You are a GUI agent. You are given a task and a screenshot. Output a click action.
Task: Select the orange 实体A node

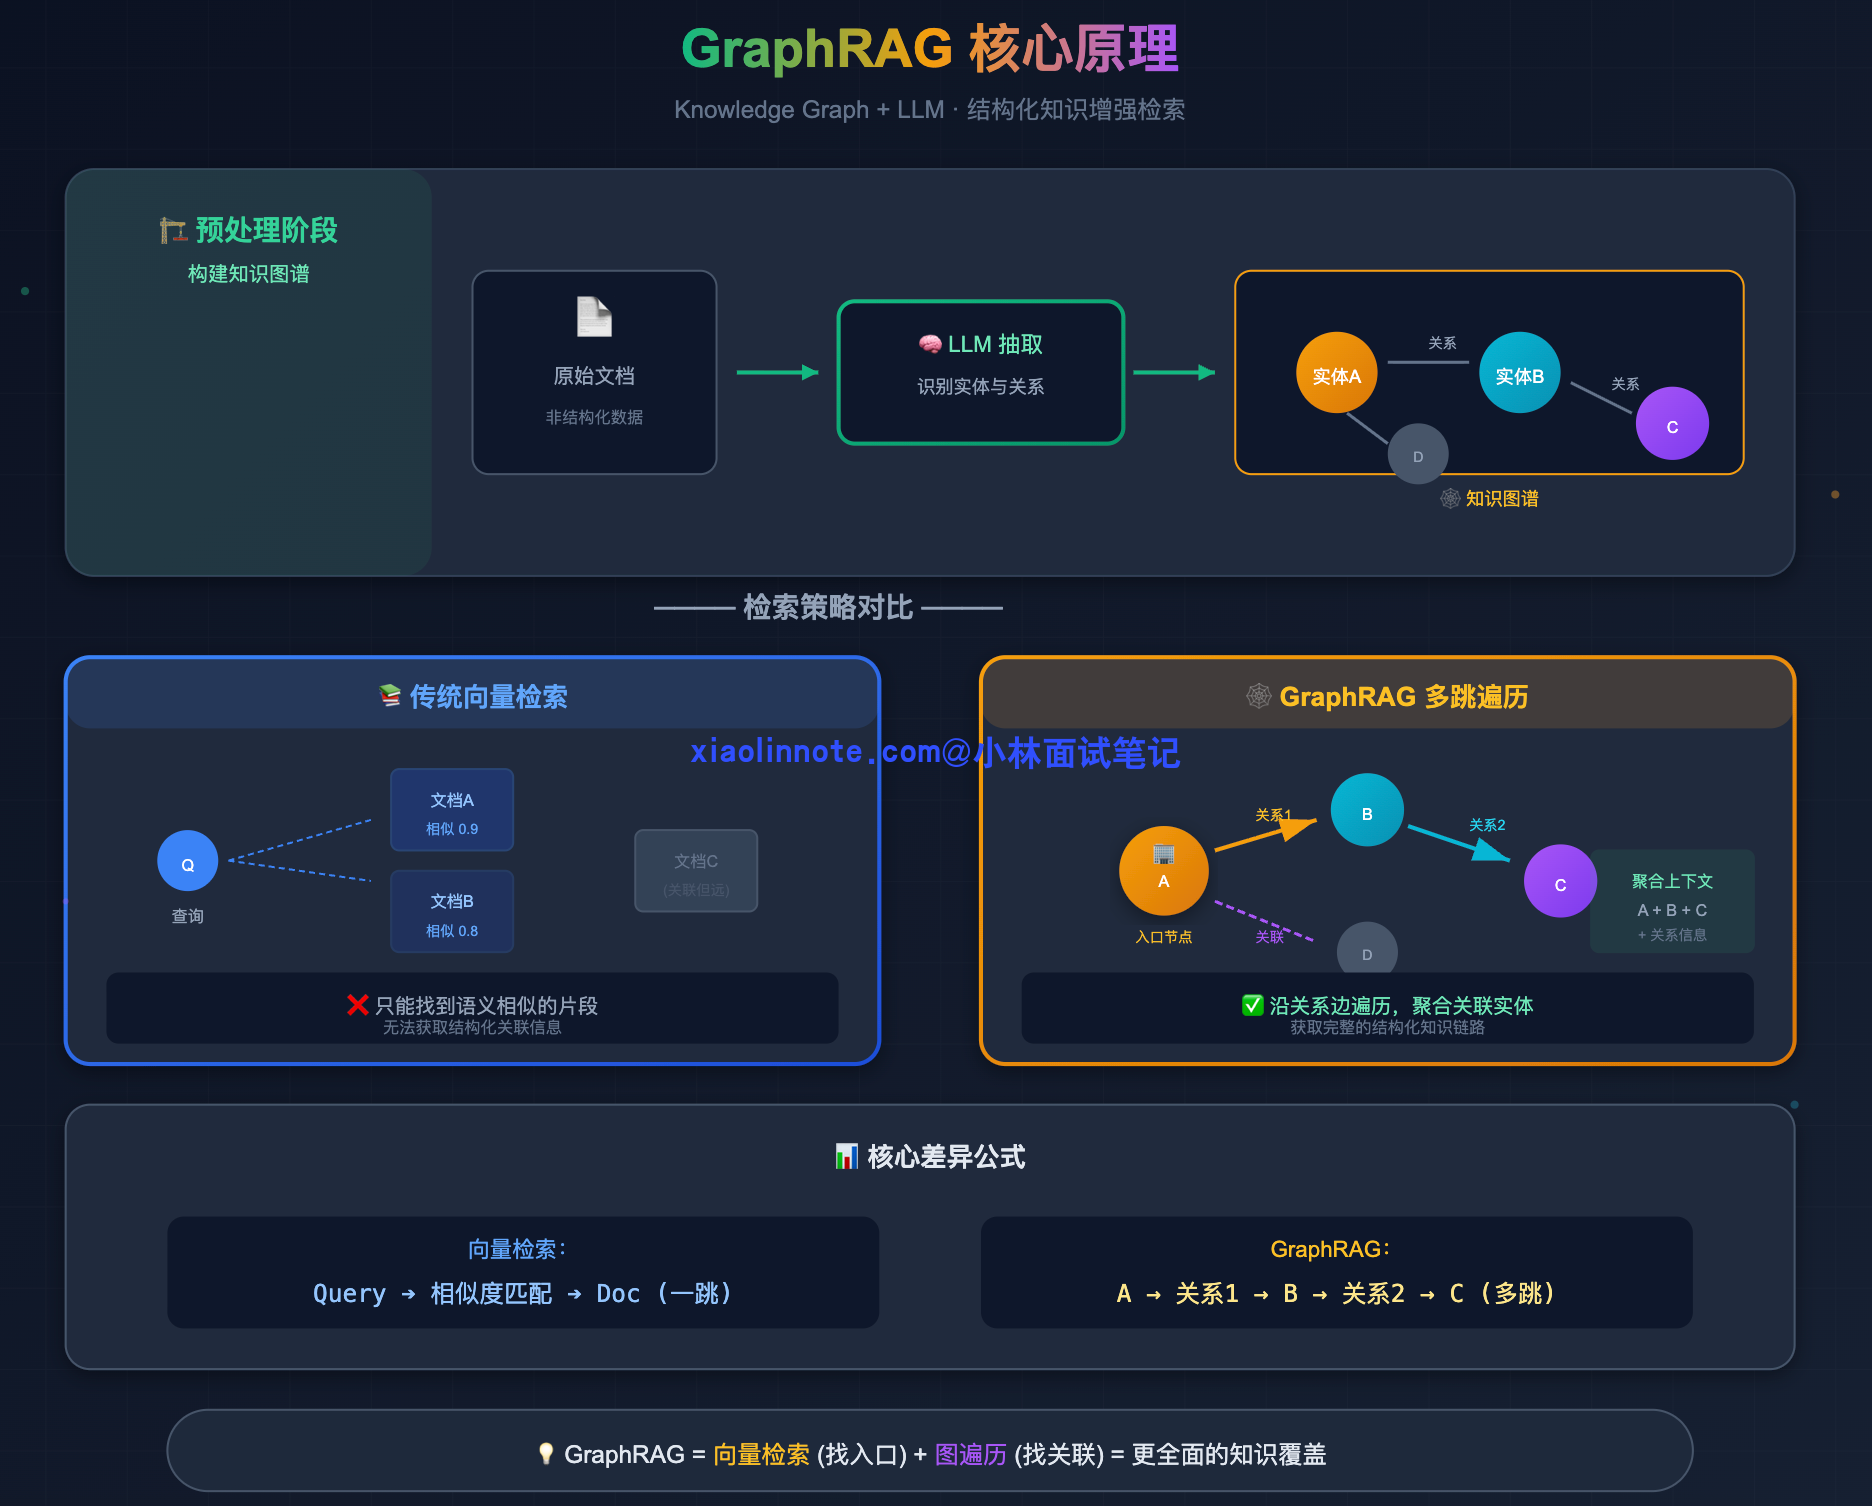(x=1336, y=373)
